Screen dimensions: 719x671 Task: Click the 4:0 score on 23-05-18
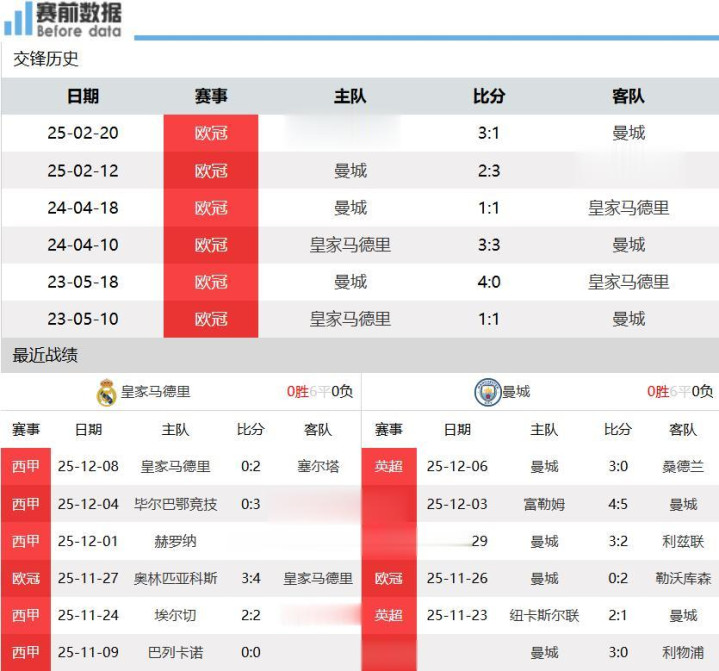[x=489, y=282]
